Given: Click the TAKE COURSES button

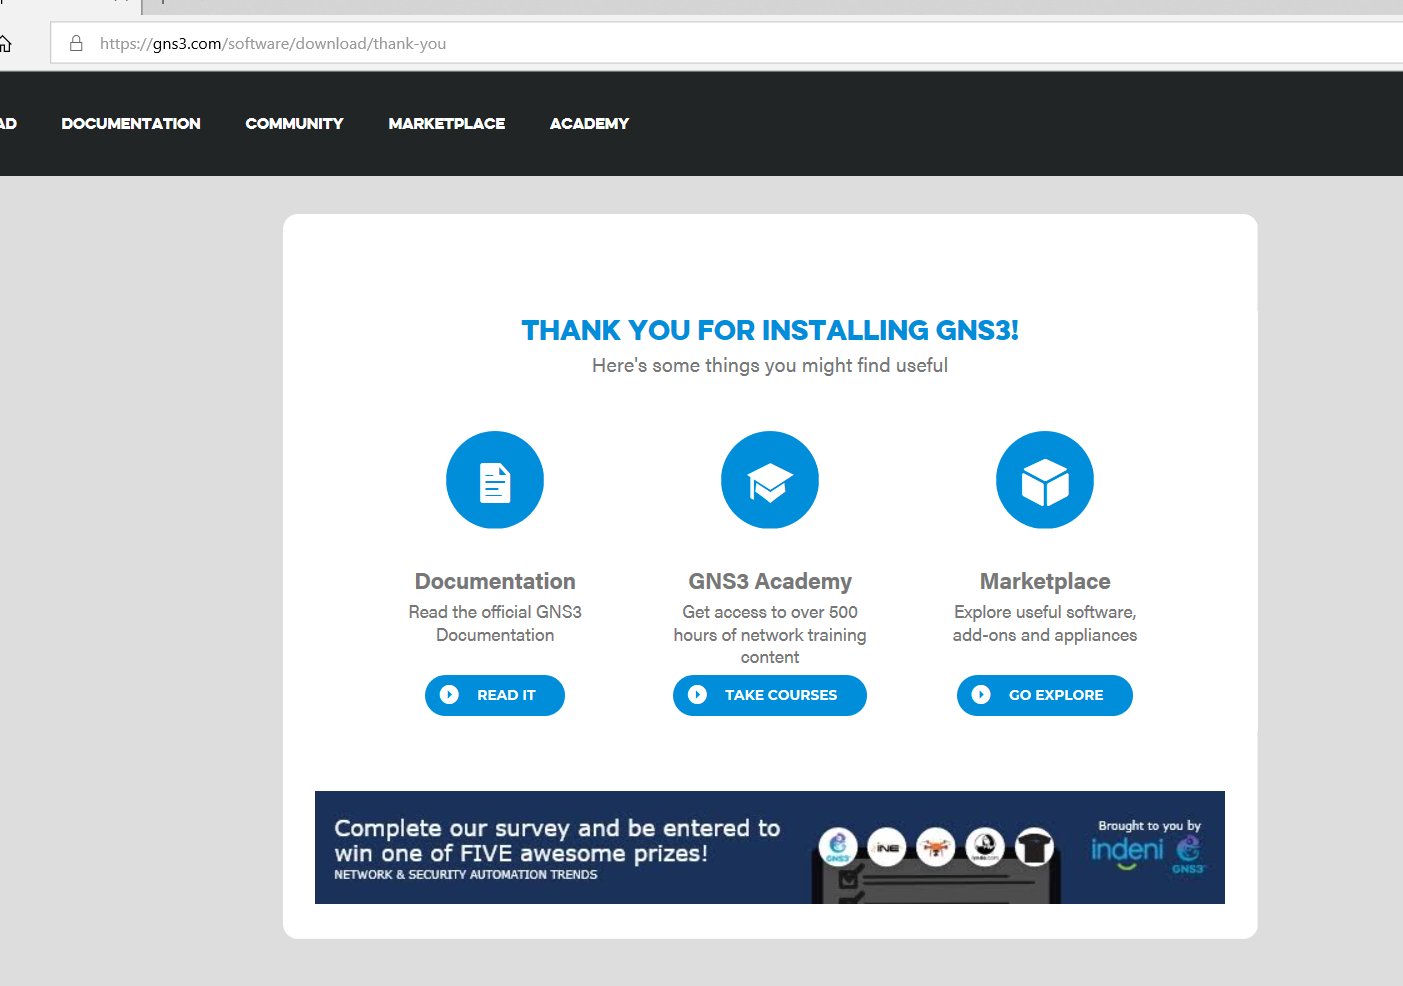Looking at the screenshot, I should 770,695.
